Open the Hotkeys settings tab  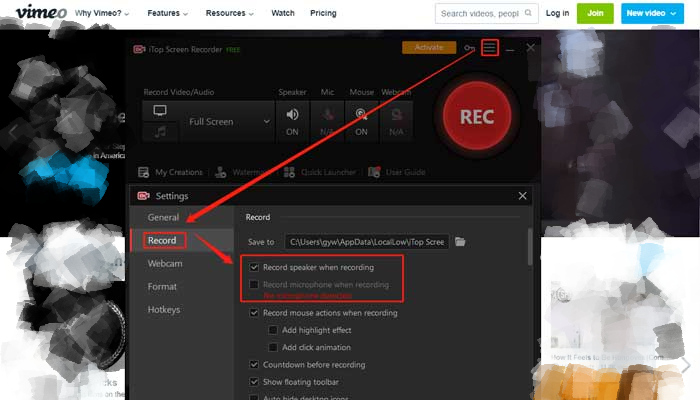click(x=164, y=310)
